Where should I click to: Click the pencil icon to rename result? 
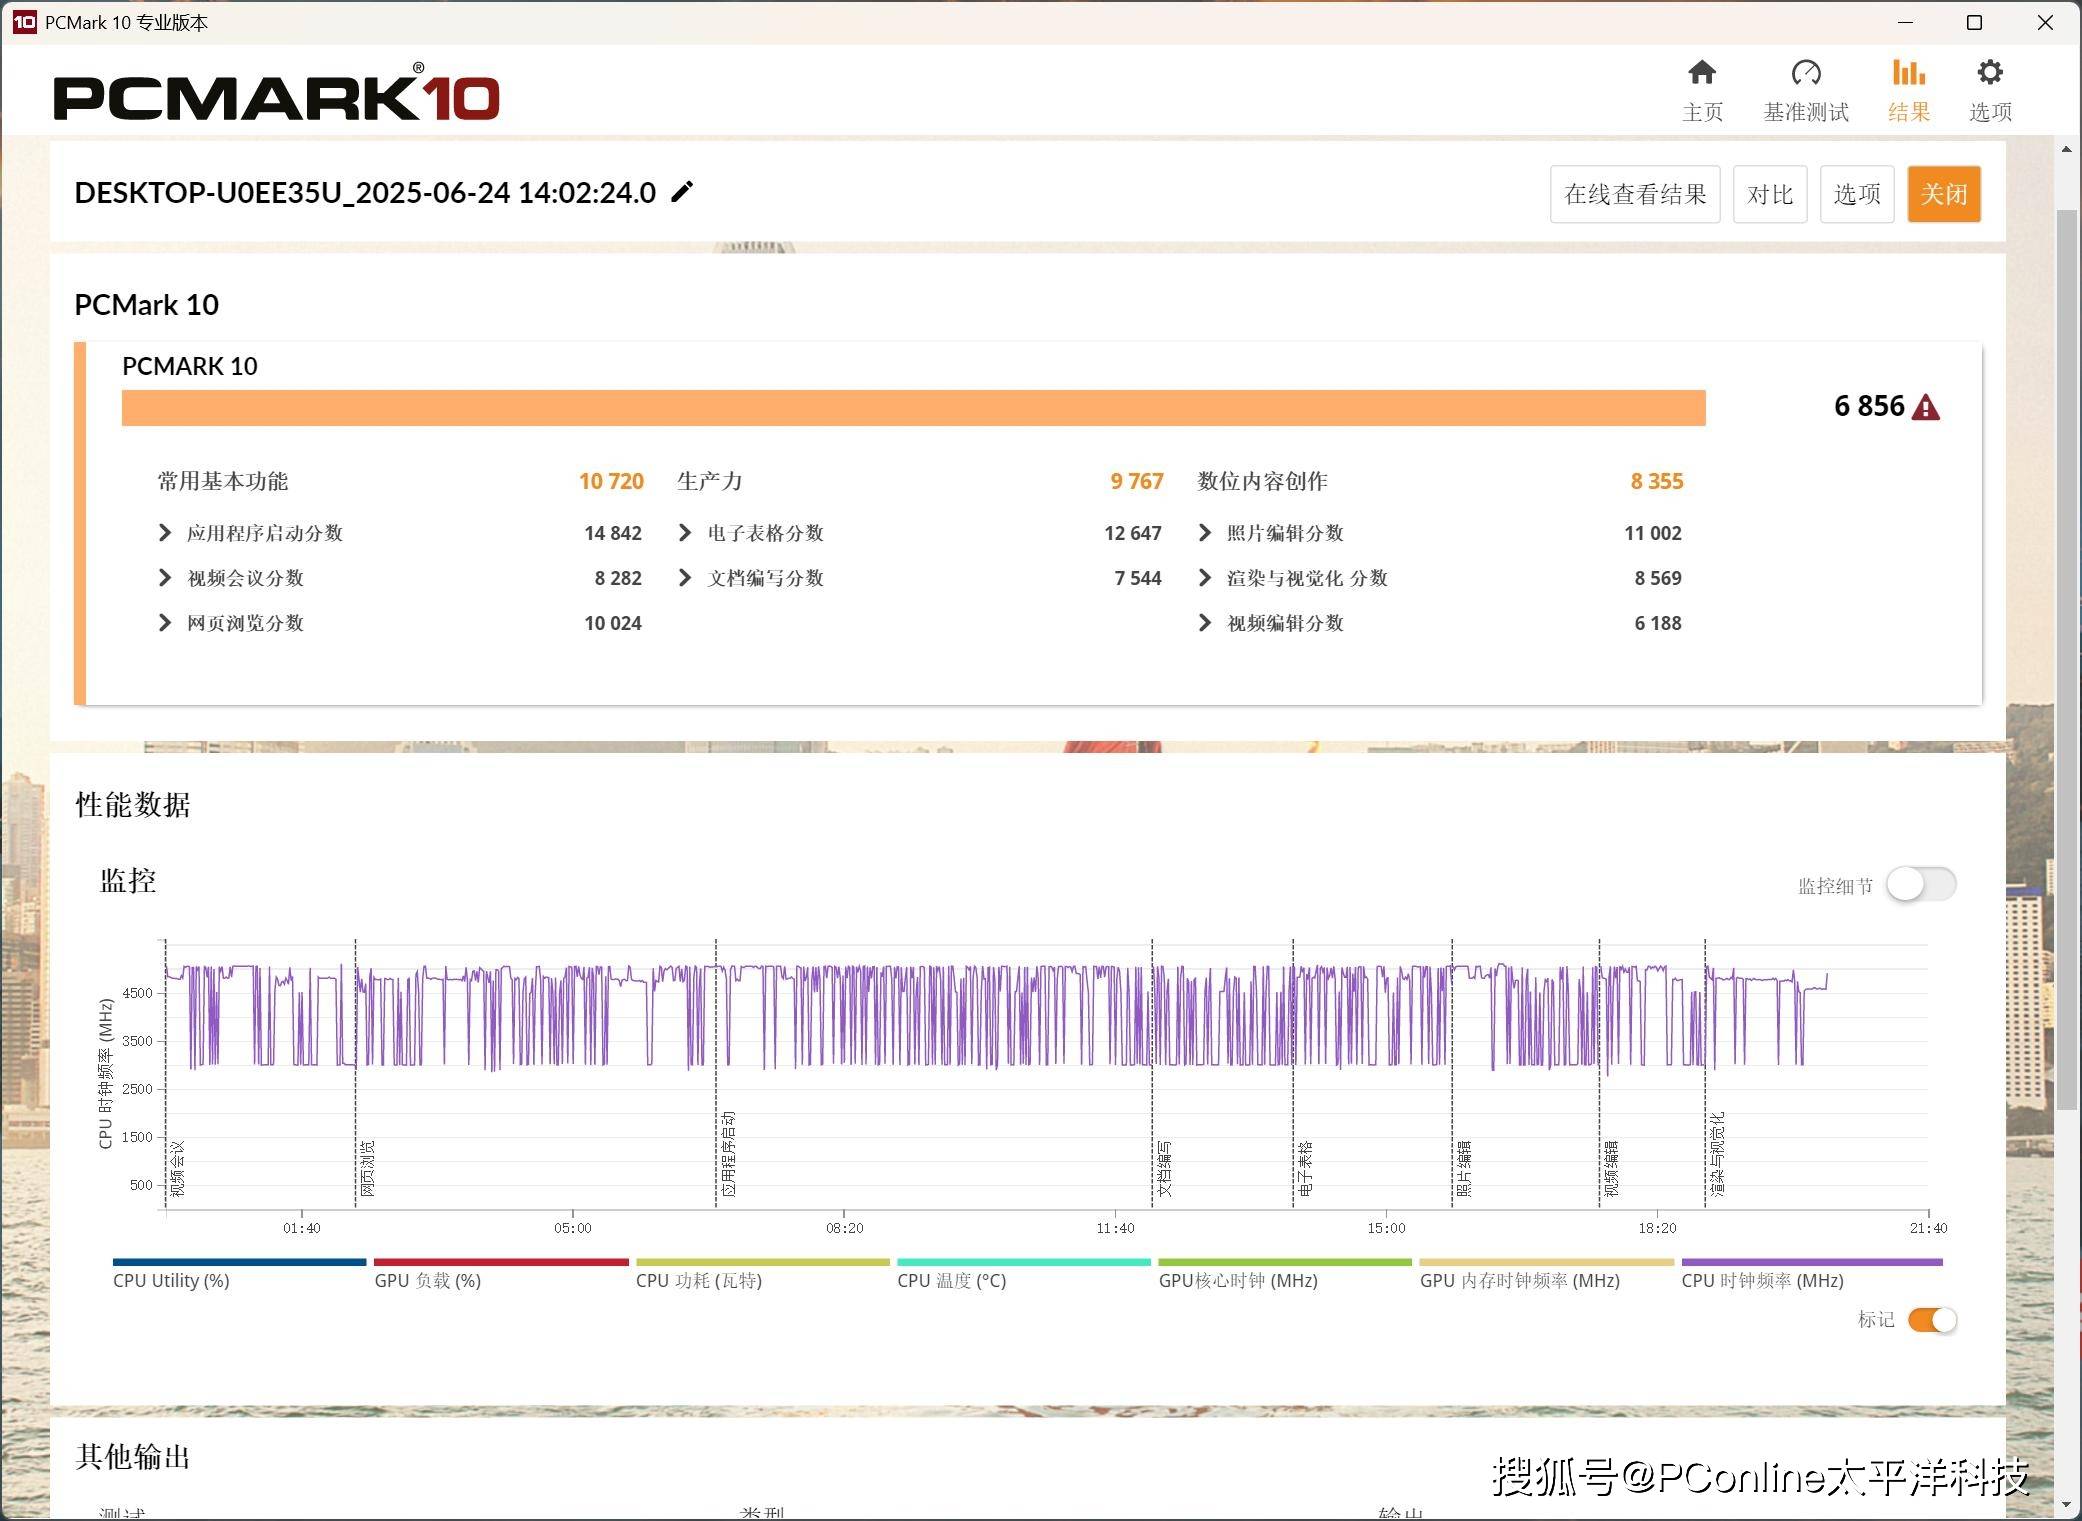(x=682, y=192)
